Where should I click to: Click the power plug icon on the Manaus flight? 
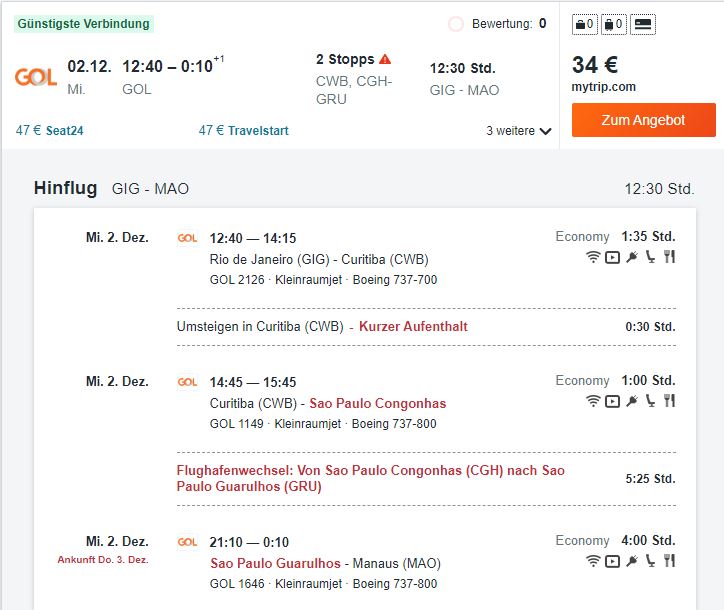point(632,561)
